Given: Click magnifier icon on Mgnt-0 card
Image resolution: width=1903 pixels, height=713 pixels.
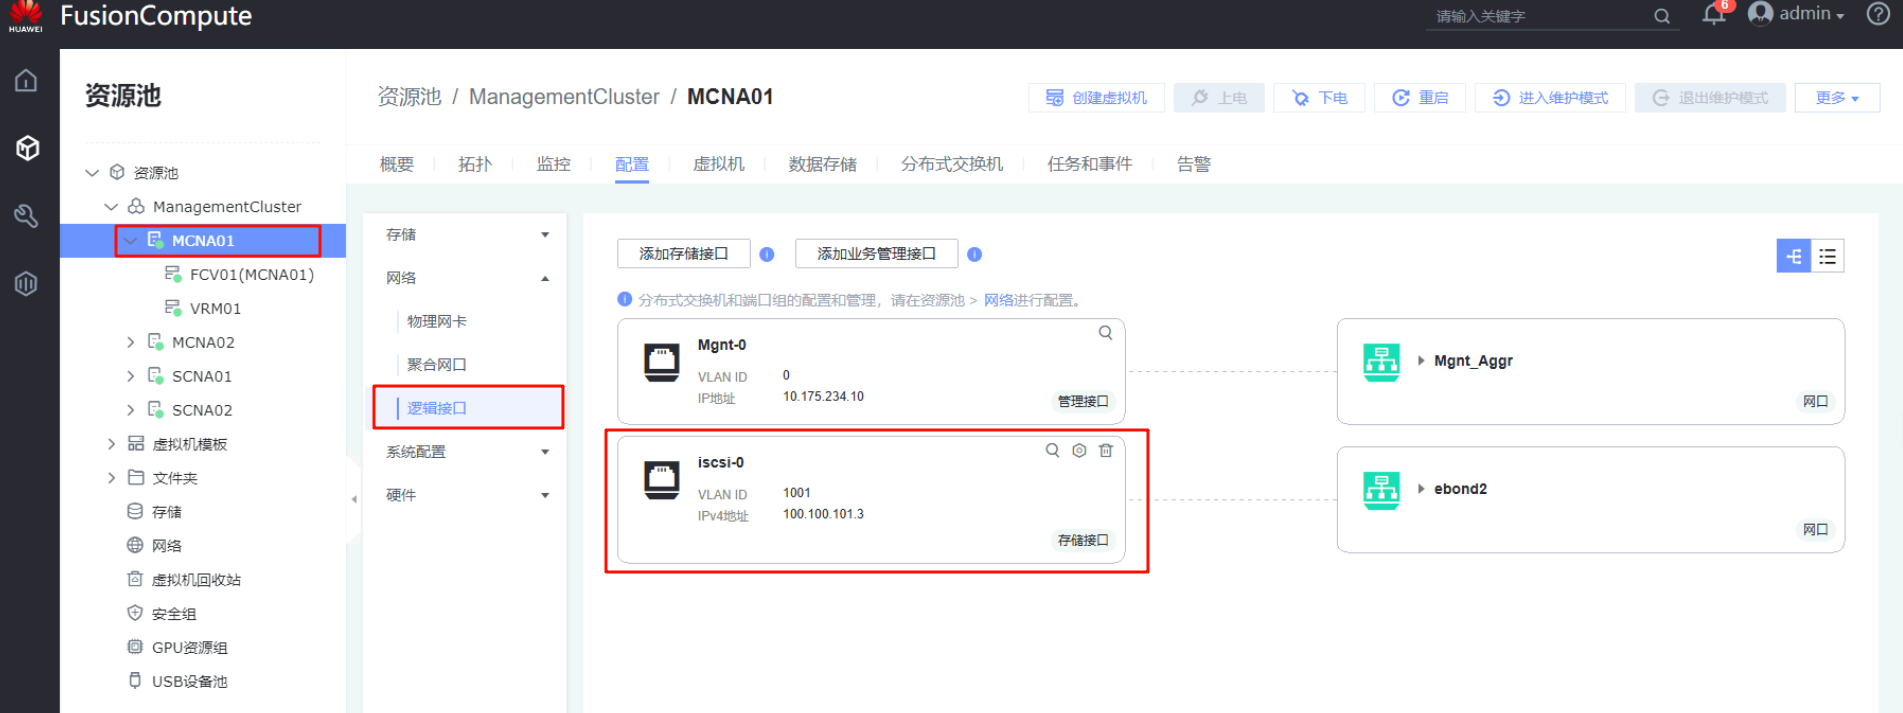Looking at the screenshot, I should (1105, 333).
